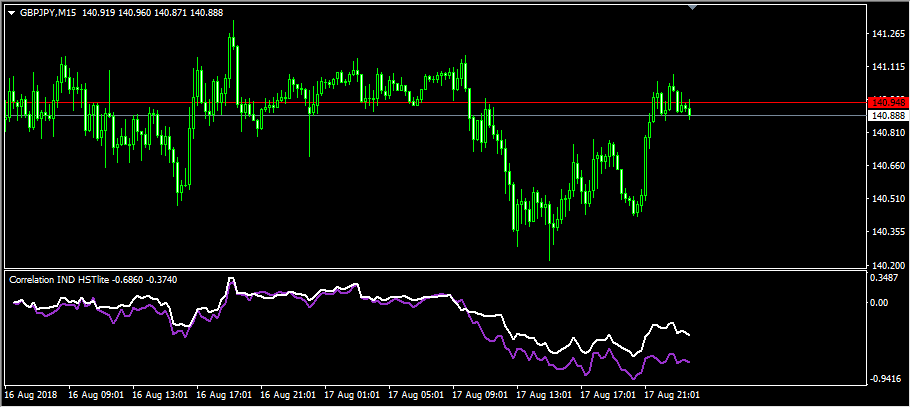Click the 141.115 price scale label
The image size is (911, 408).
[x=888, y=67]
